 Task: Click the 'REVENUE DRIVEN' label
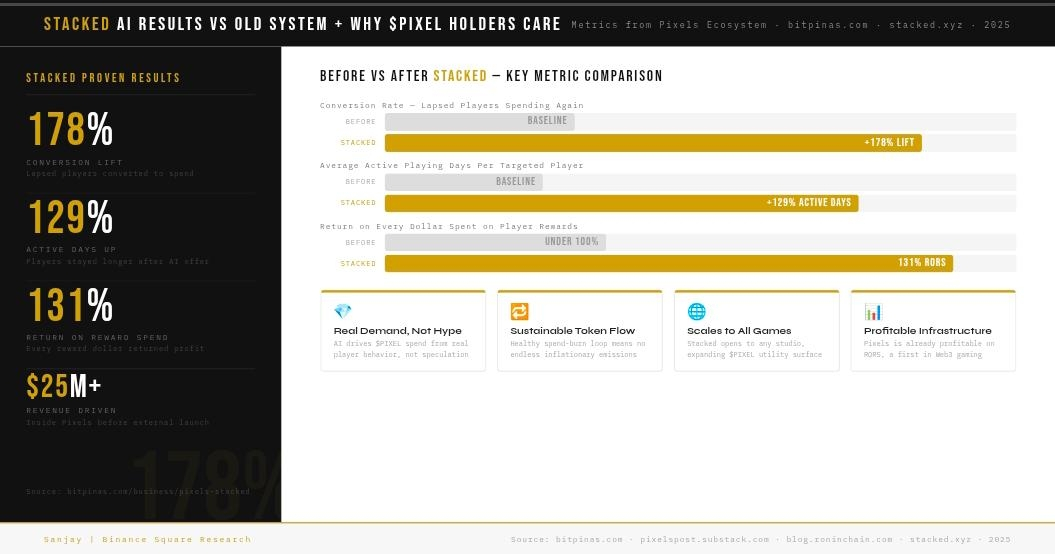(x=71, y=411)
